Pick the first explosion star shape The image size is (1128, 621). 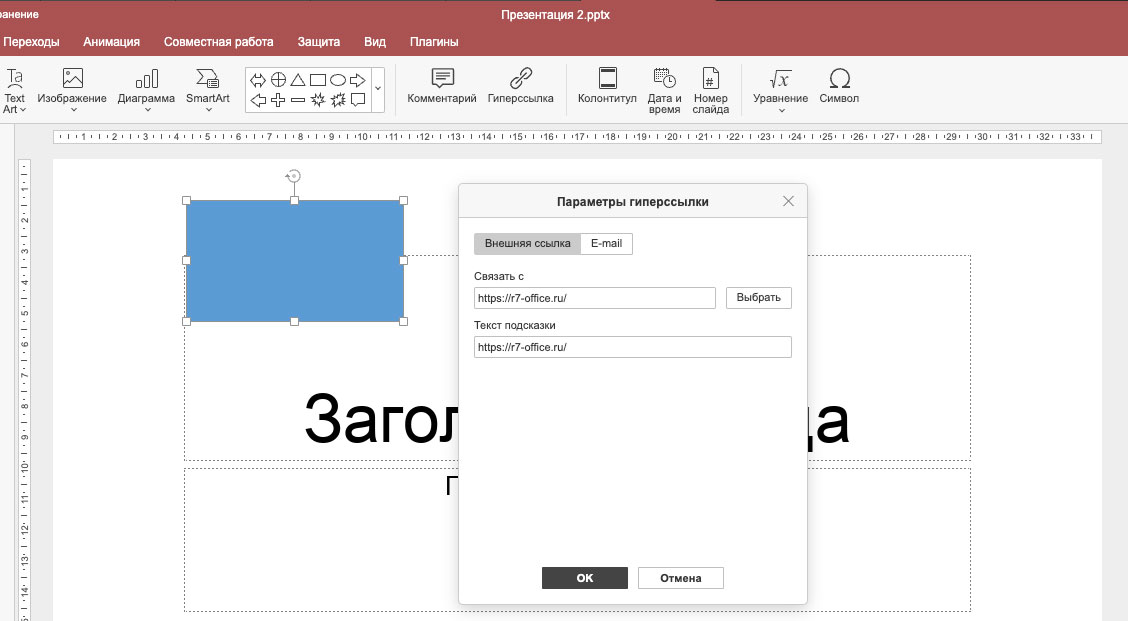[x=318, y=100]
